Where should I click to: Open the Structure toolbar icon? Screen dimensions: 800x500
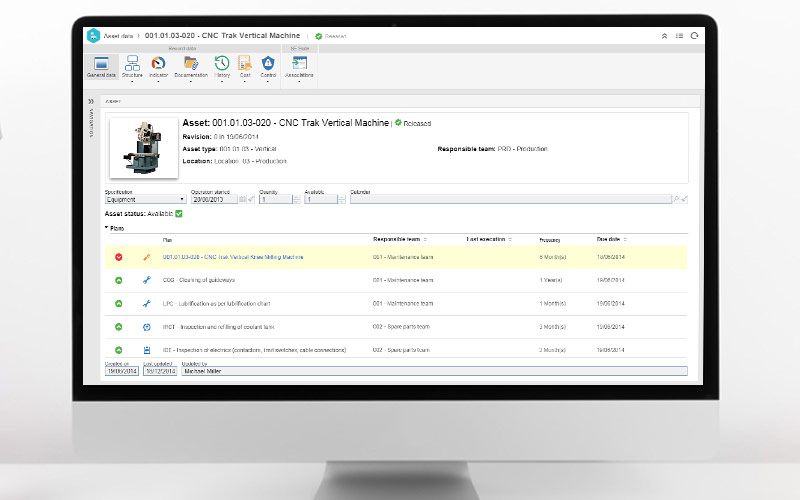tap(131, 65)
